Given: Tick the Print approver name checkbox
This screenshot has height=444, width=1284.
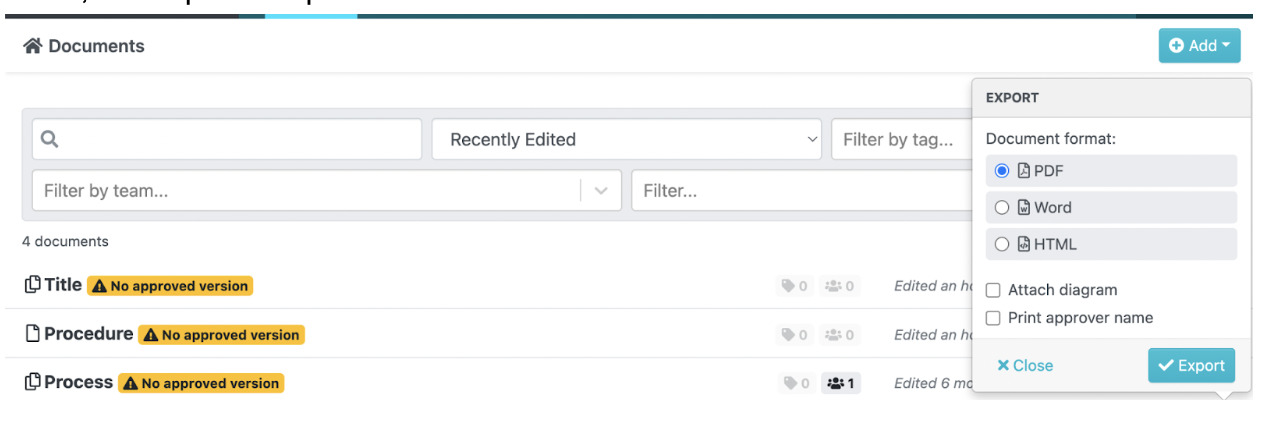Looking at the screenshot, I should click(993, 318).
